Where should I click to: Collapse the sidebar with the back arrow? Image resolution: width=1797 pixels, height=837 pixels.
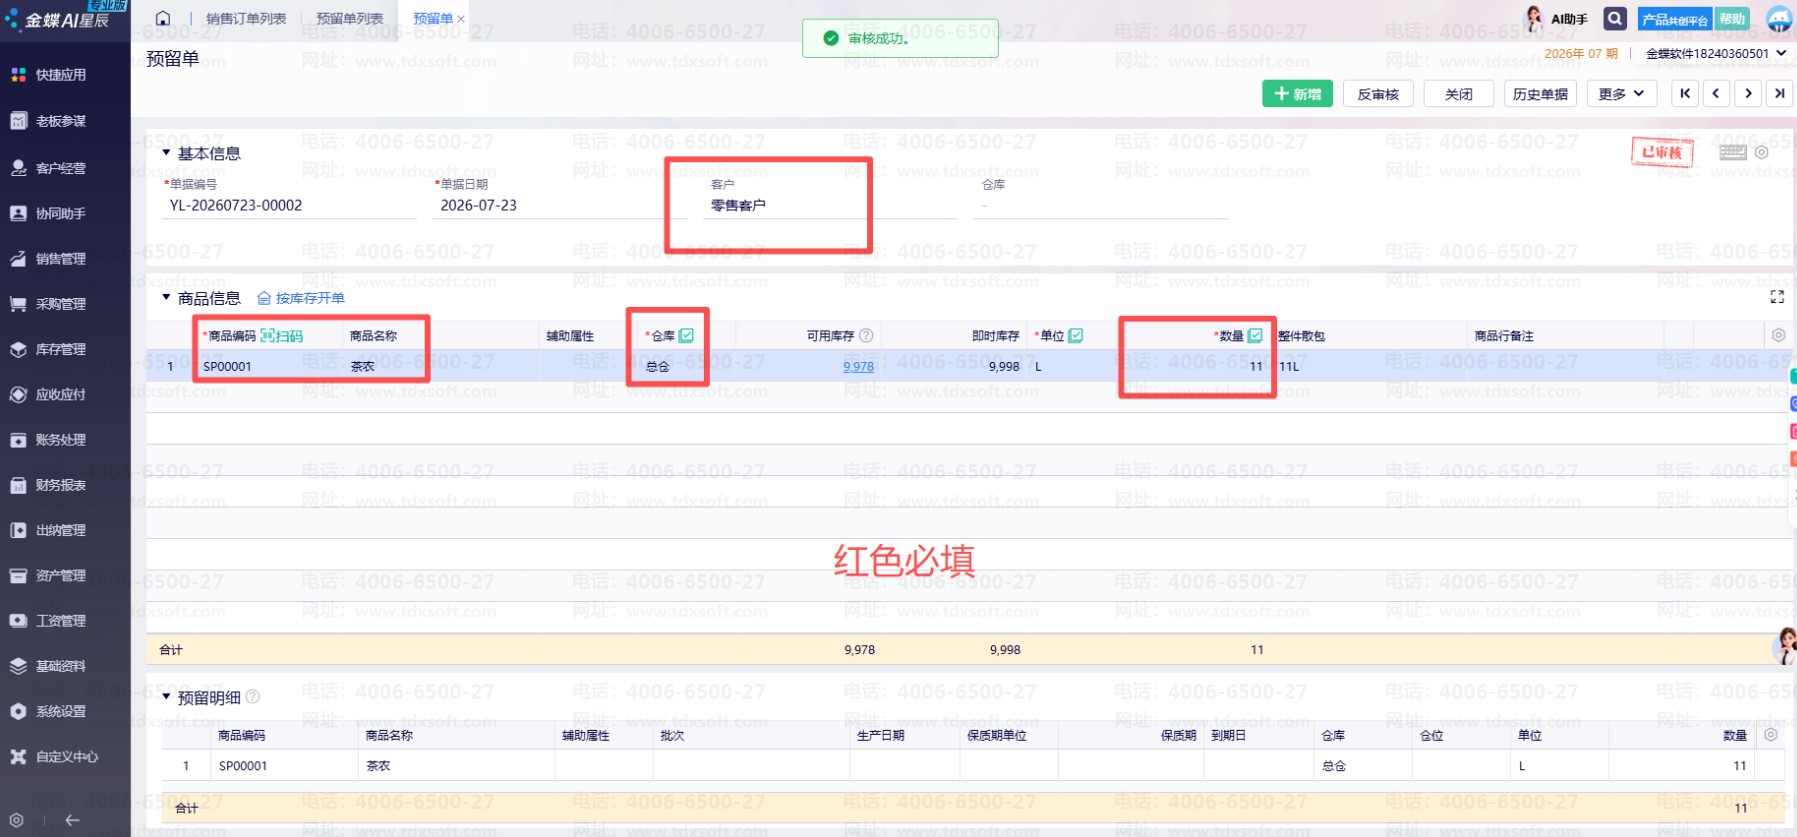(x=72, y=820)
